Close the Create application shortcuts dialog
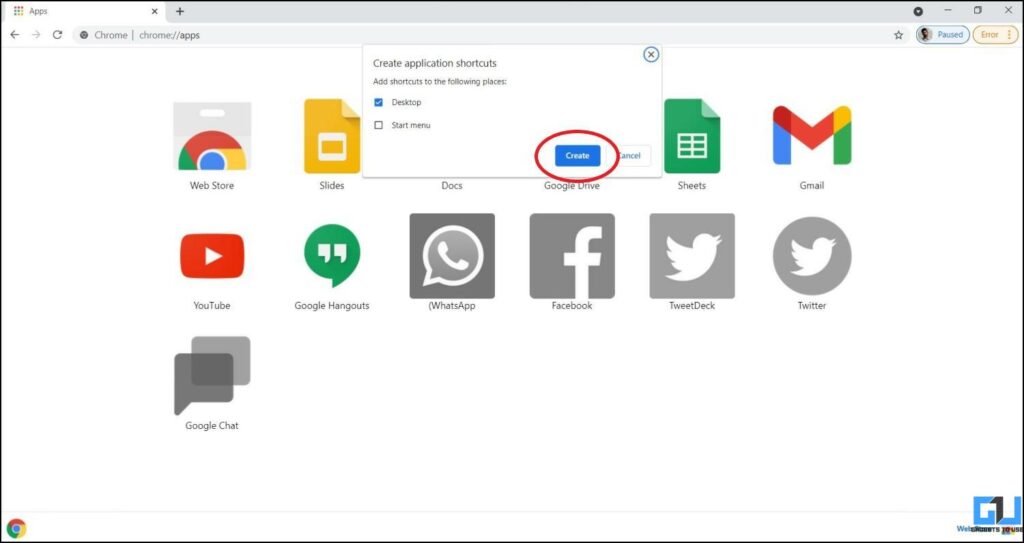This screenshot has width=1024, height=543. click(651, 54)
